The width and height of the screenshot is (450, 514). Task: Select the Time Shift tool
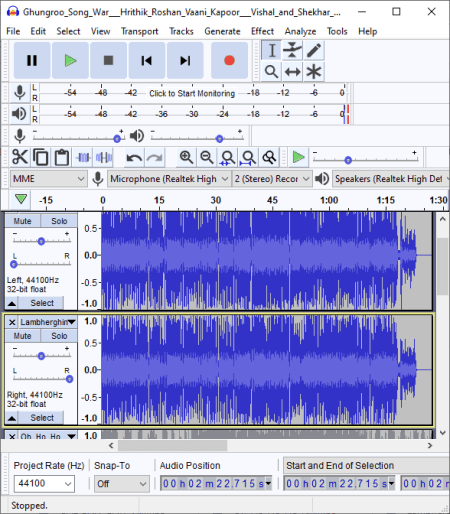(x=292, y=71)
